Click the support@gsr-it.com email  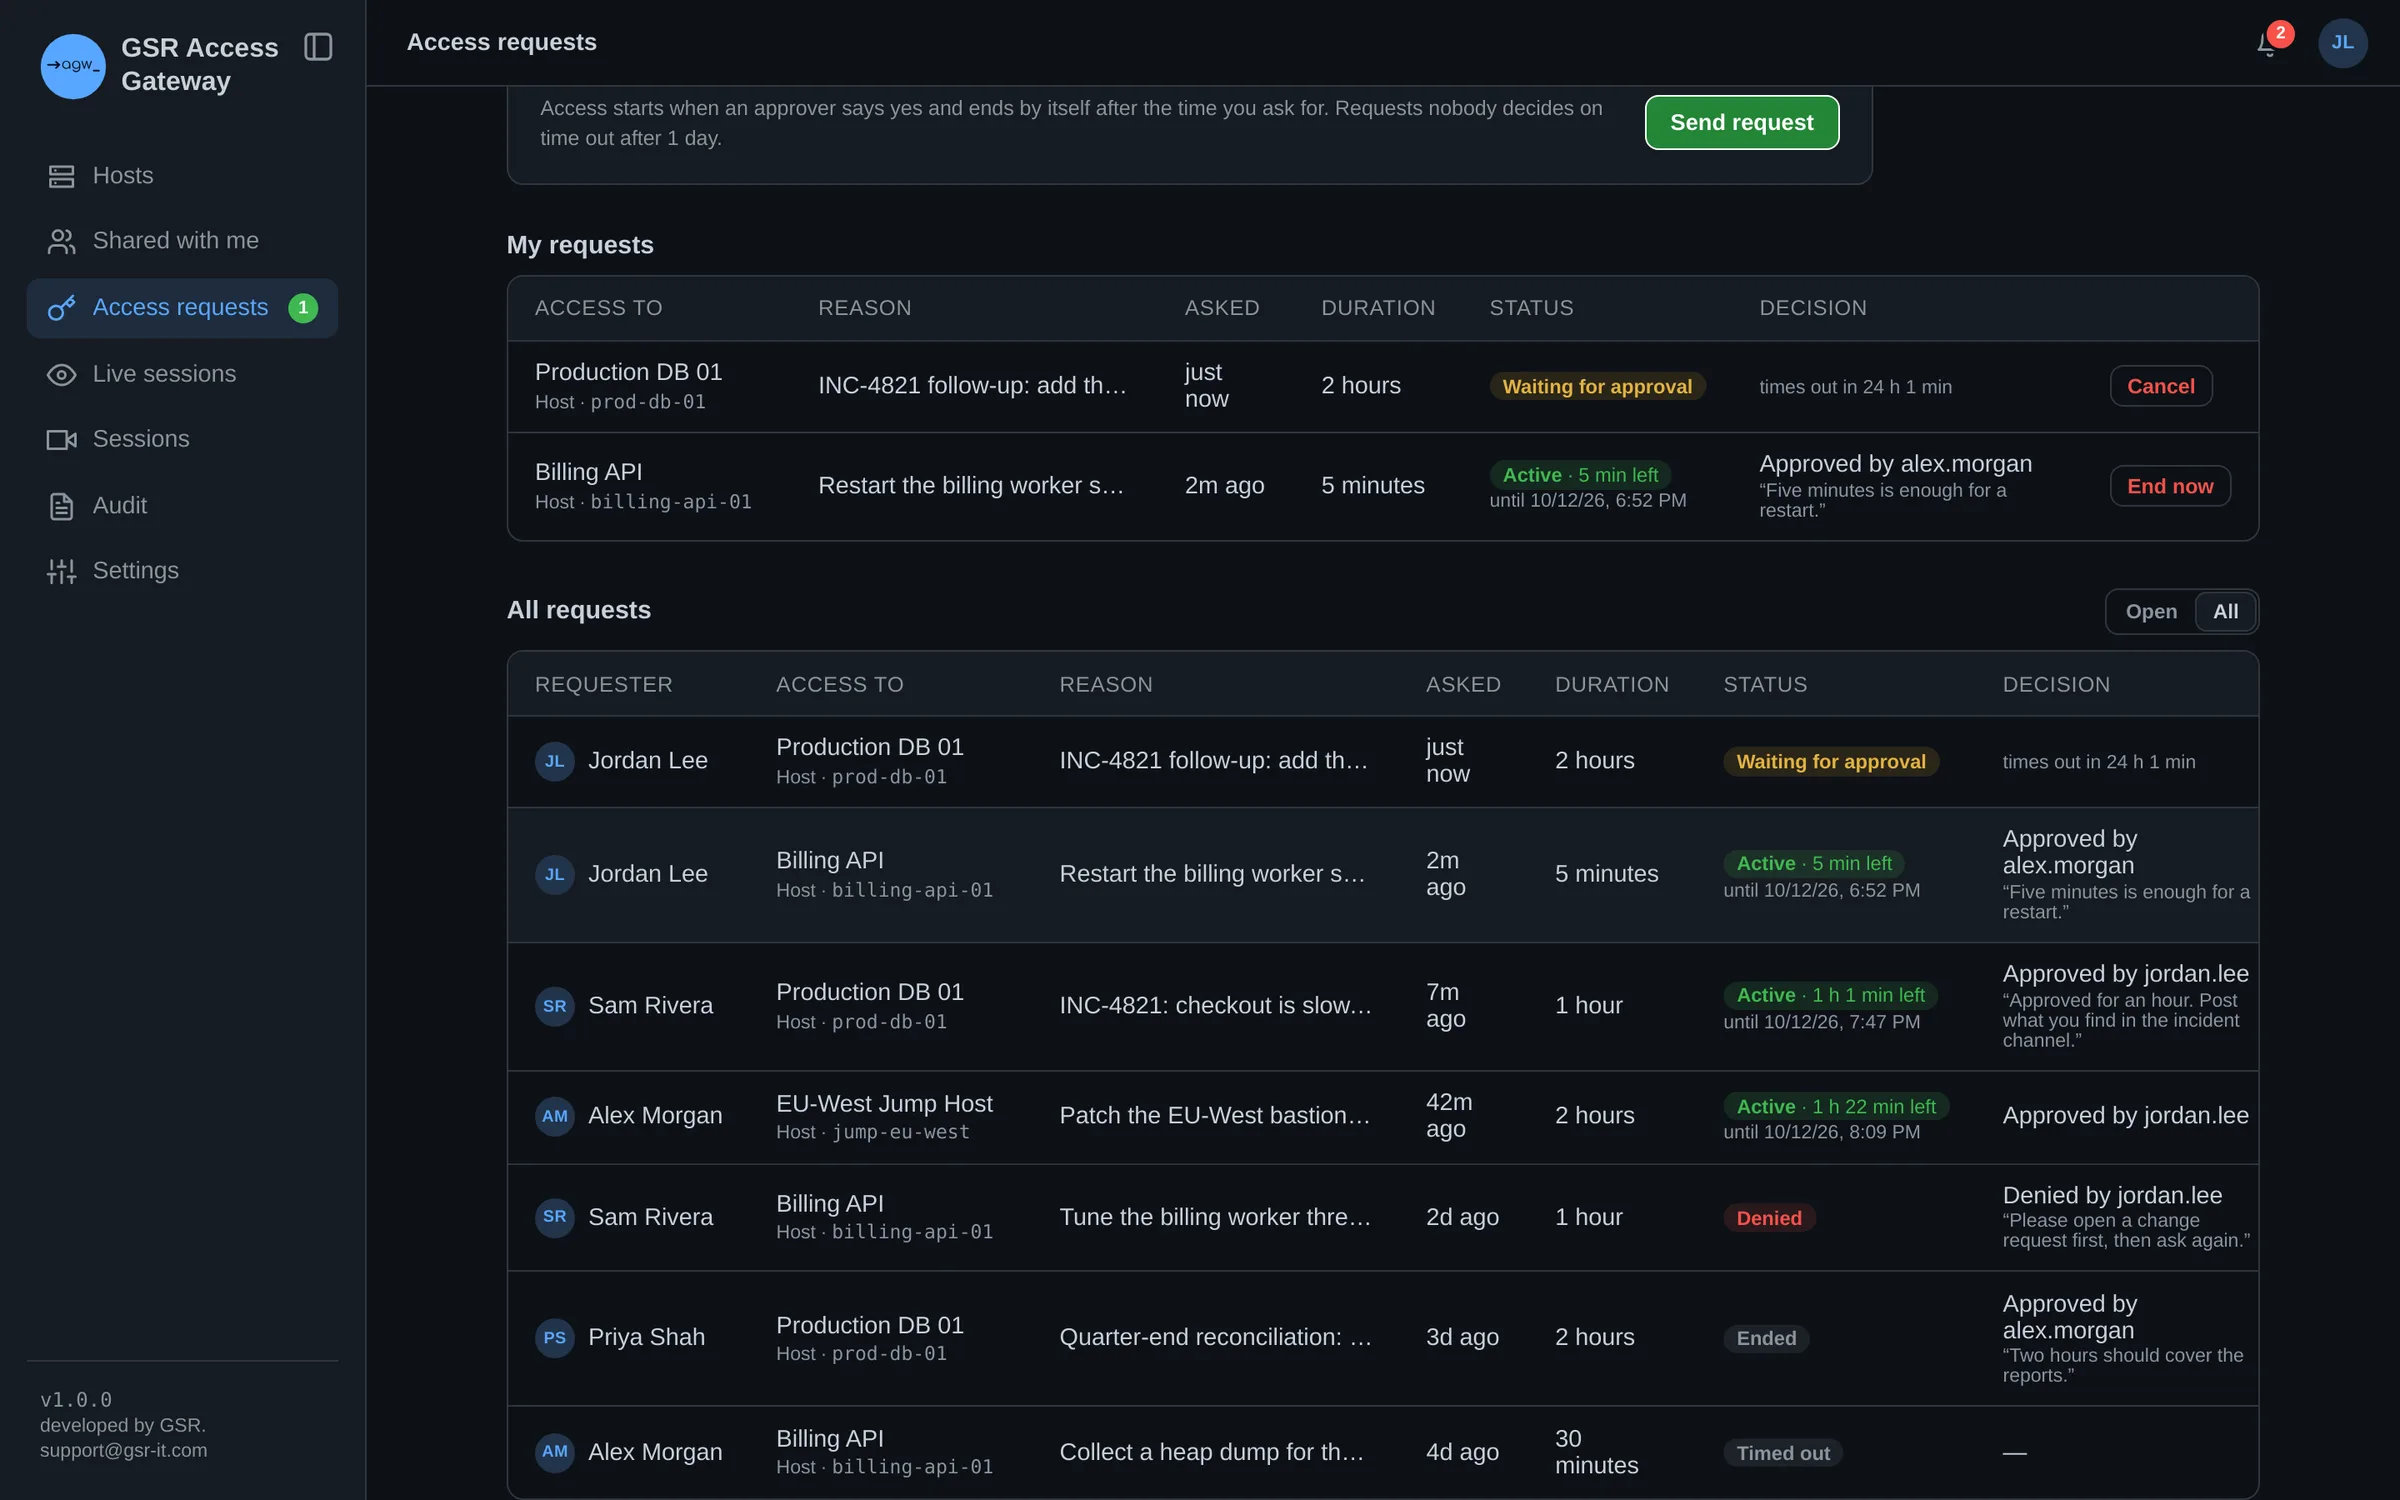[x=124, y=1450]
